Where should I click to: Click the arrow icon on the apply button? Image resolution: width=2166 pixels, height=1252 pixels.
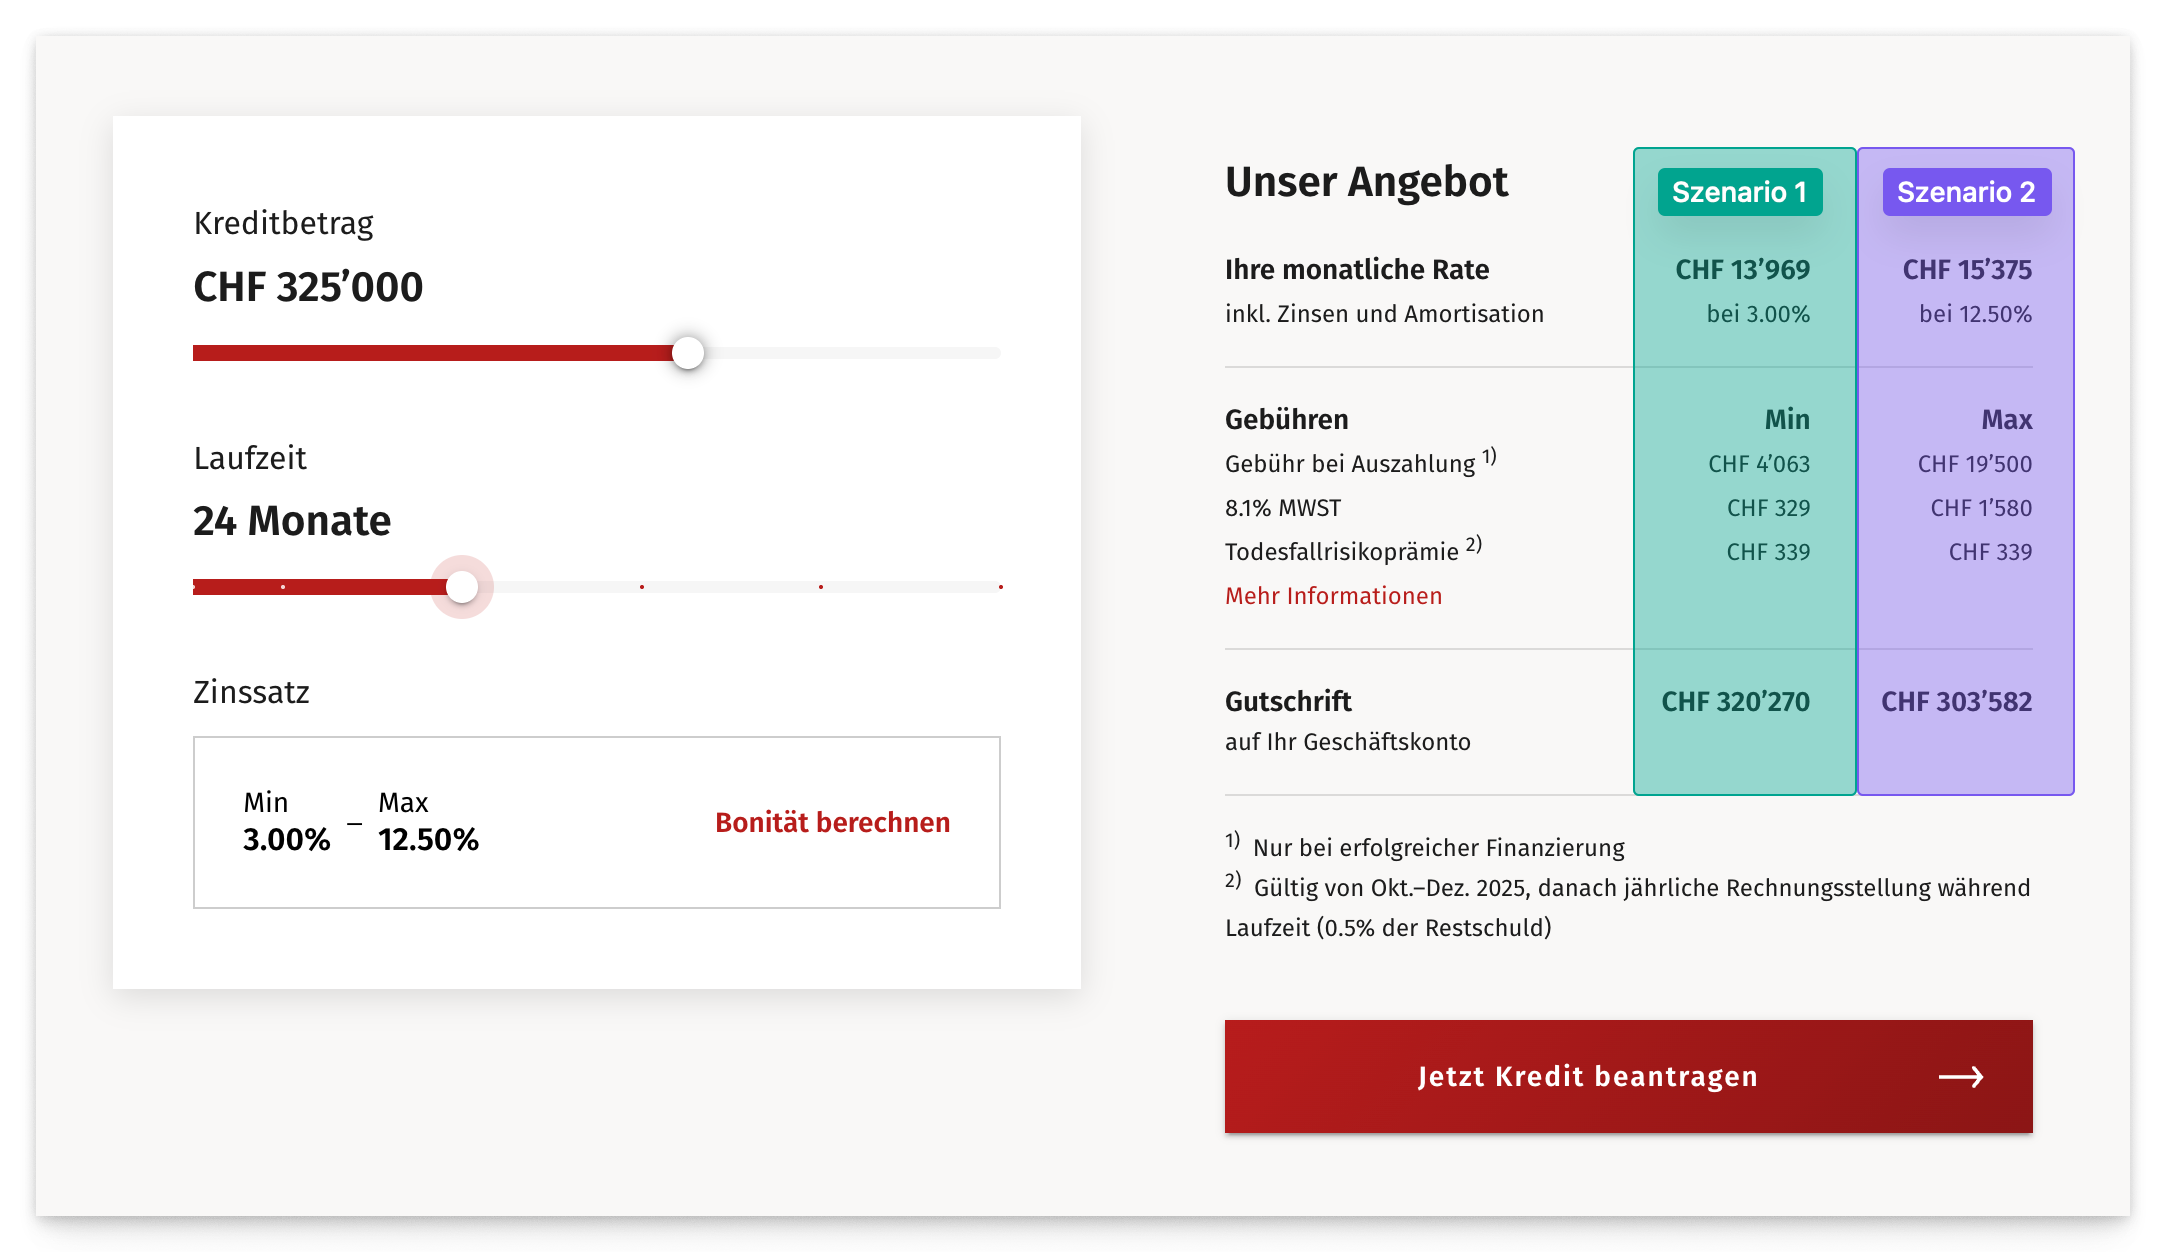(x=1960, y=1077)
